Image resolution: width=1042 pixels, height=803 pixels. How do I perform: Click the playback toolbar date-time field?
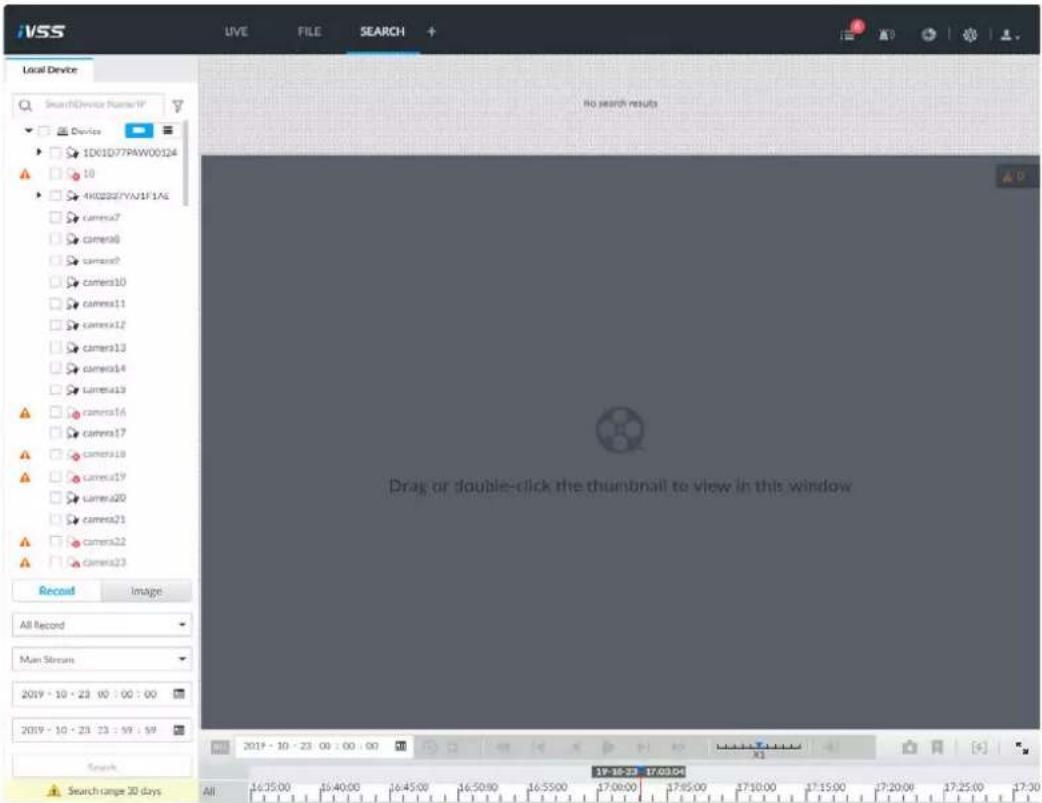tap(324, 746)
